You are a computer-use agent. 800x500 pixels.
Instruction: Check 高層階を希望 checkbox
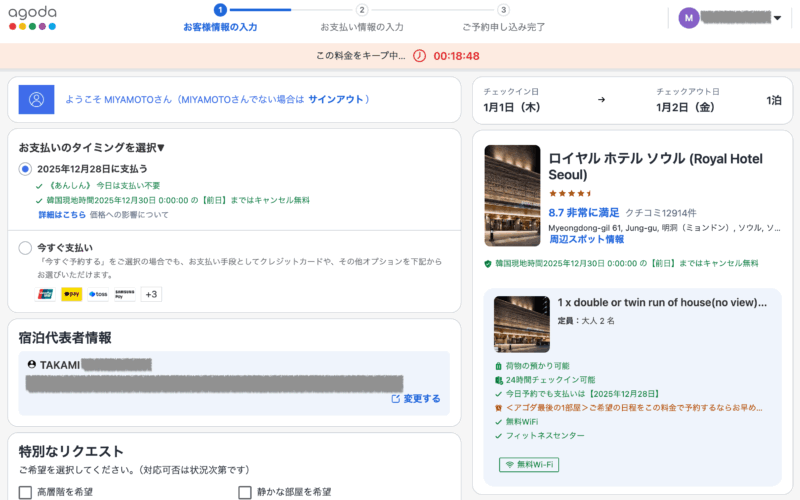pos(25,492)
